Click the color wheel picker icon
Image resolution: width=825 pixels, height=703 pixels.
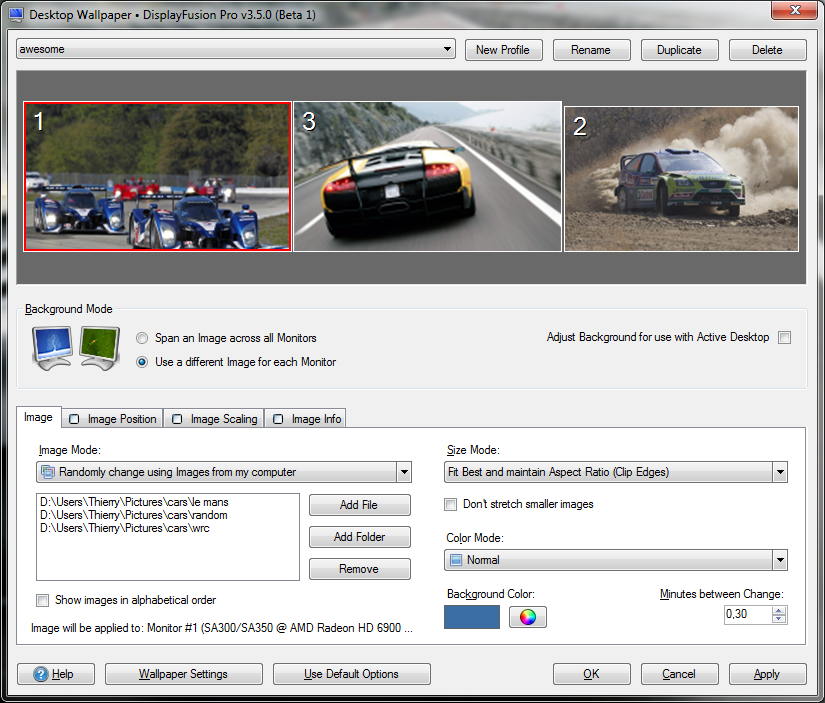(528, 617)
